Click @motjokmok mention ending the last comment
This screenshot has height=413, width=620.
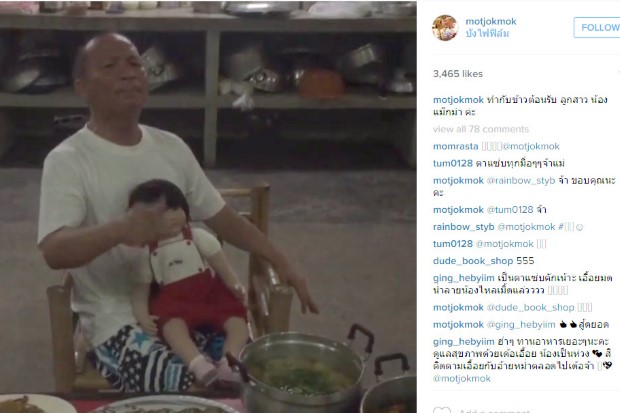(x=461, y=379)
